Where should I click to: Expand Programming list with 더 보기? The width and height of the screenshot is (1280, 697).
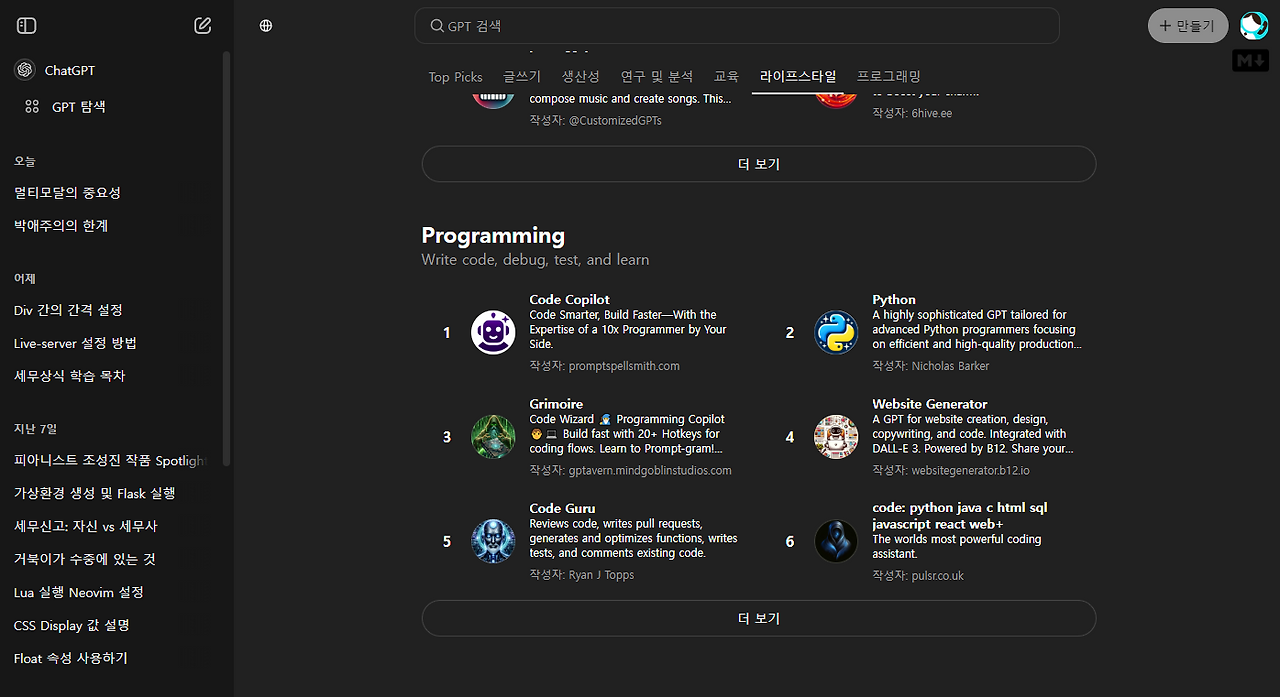(x=759, y=618)
